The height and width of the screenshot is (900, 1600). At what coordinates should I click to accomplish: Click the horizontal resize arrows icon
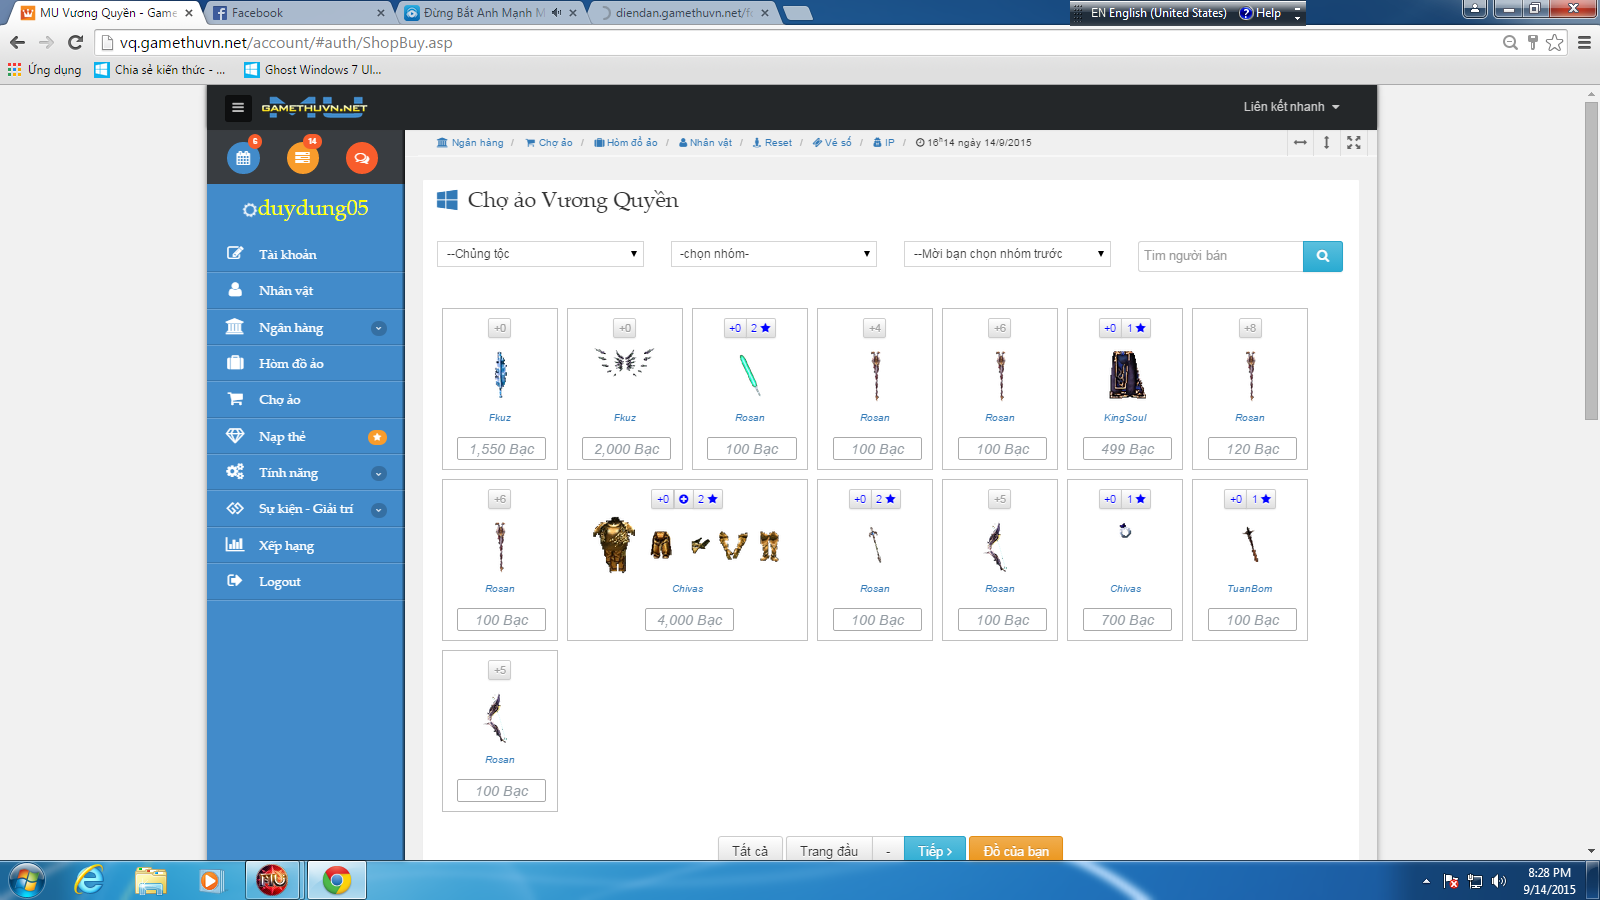coord(1300,143)
